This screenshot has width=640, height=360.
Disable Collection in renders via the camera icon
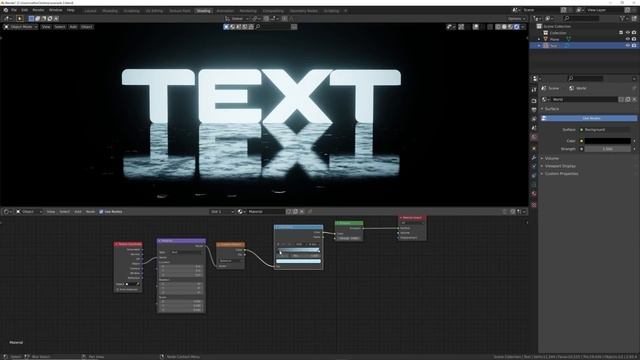tap(634, 33)
